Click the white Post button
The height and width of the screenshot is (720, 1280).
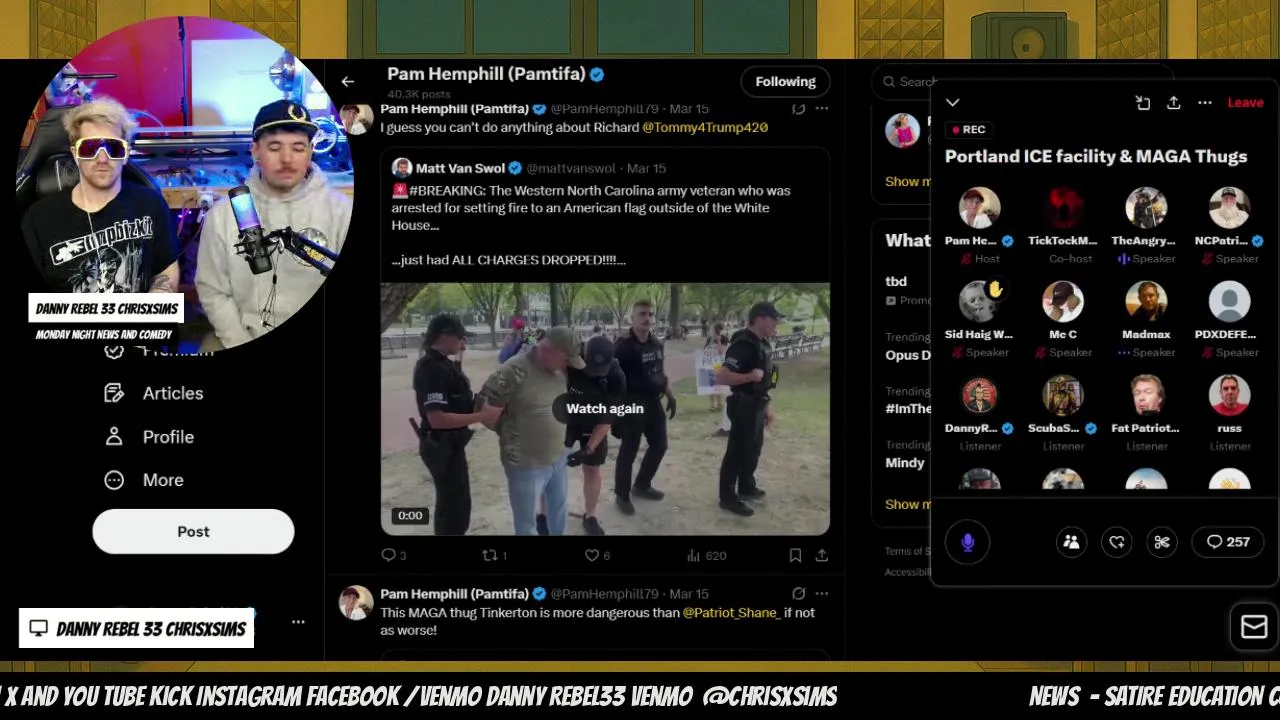tap(193, 531)
